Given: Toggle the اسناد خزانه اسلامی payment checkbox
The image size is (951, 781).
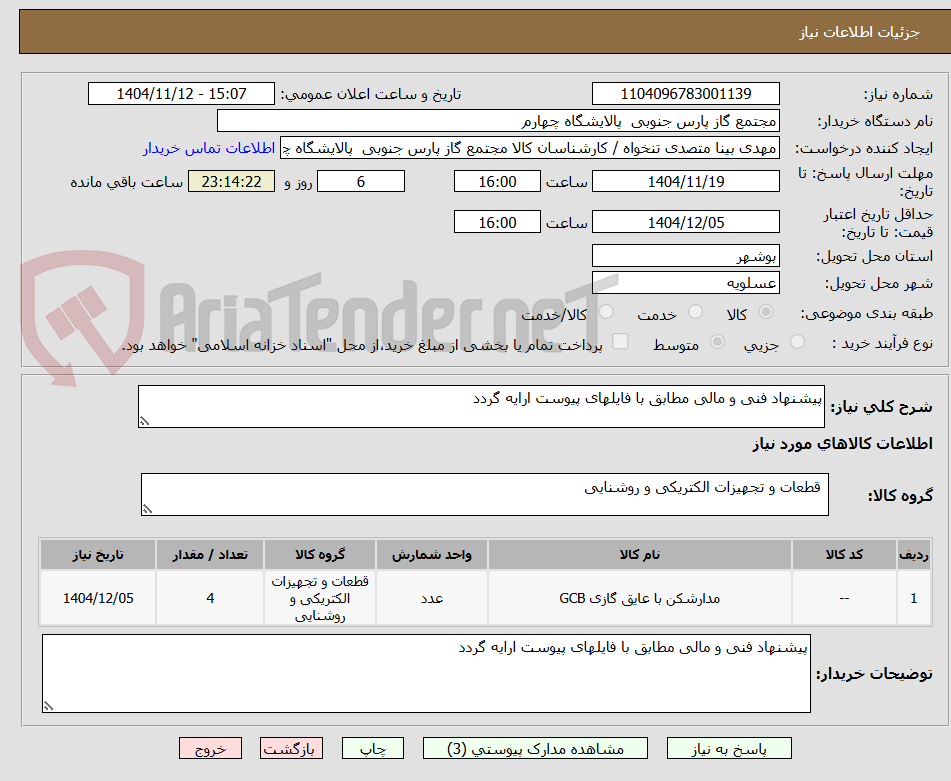Looking at the screenshot, I should [x=620, y=341].
